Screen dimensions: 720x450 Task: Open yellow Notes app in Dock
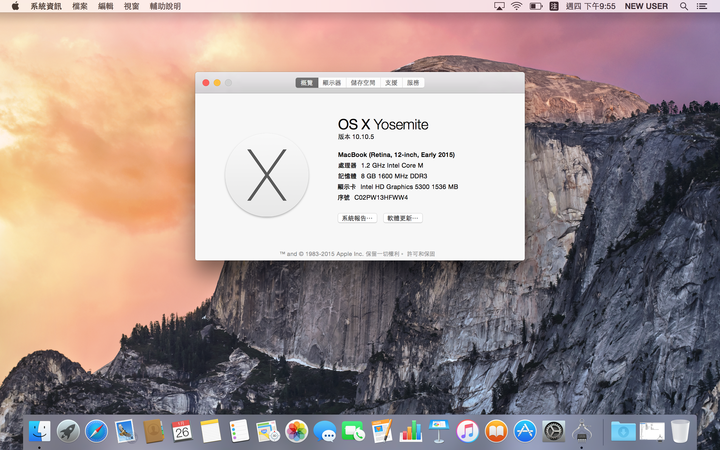[210, 431]
